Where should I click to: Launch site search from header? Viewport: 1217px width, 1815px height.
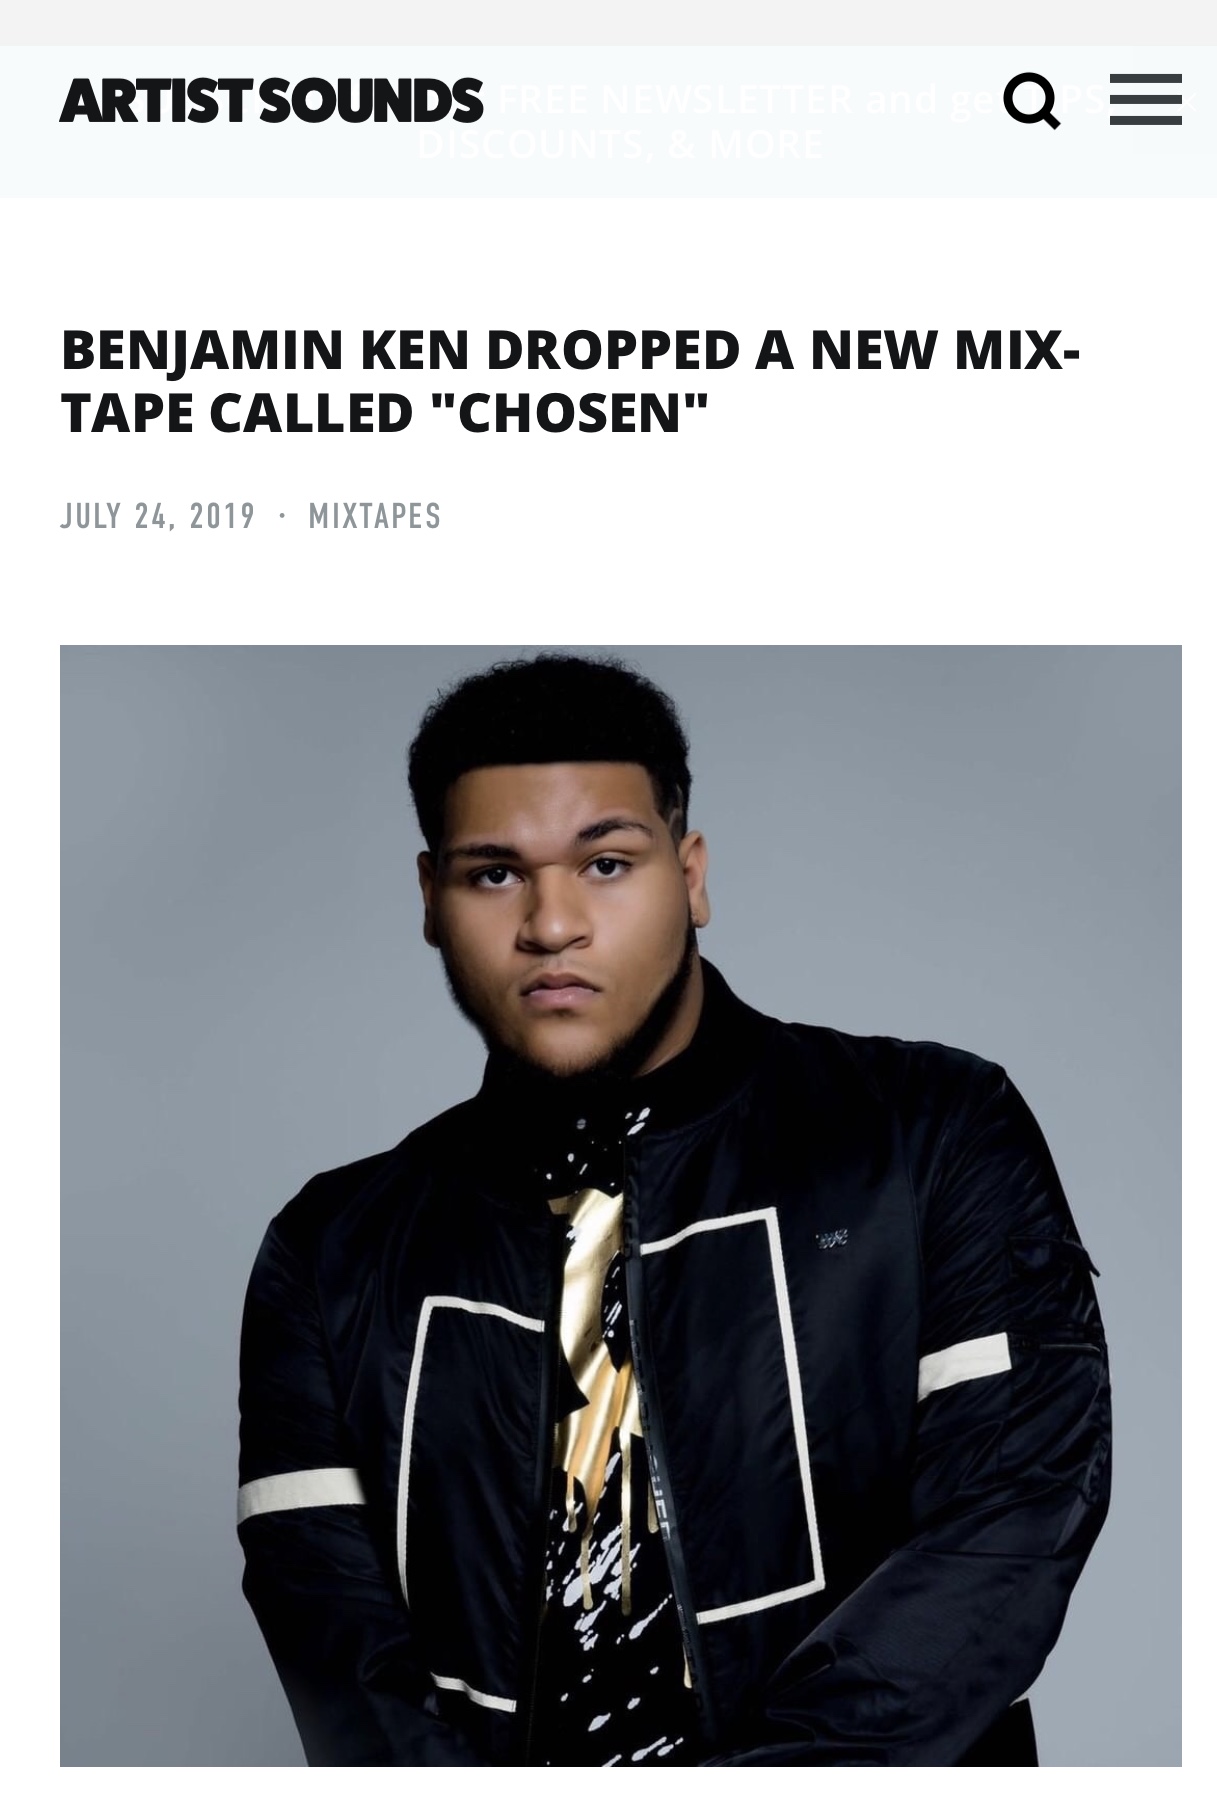(1032, 100)
